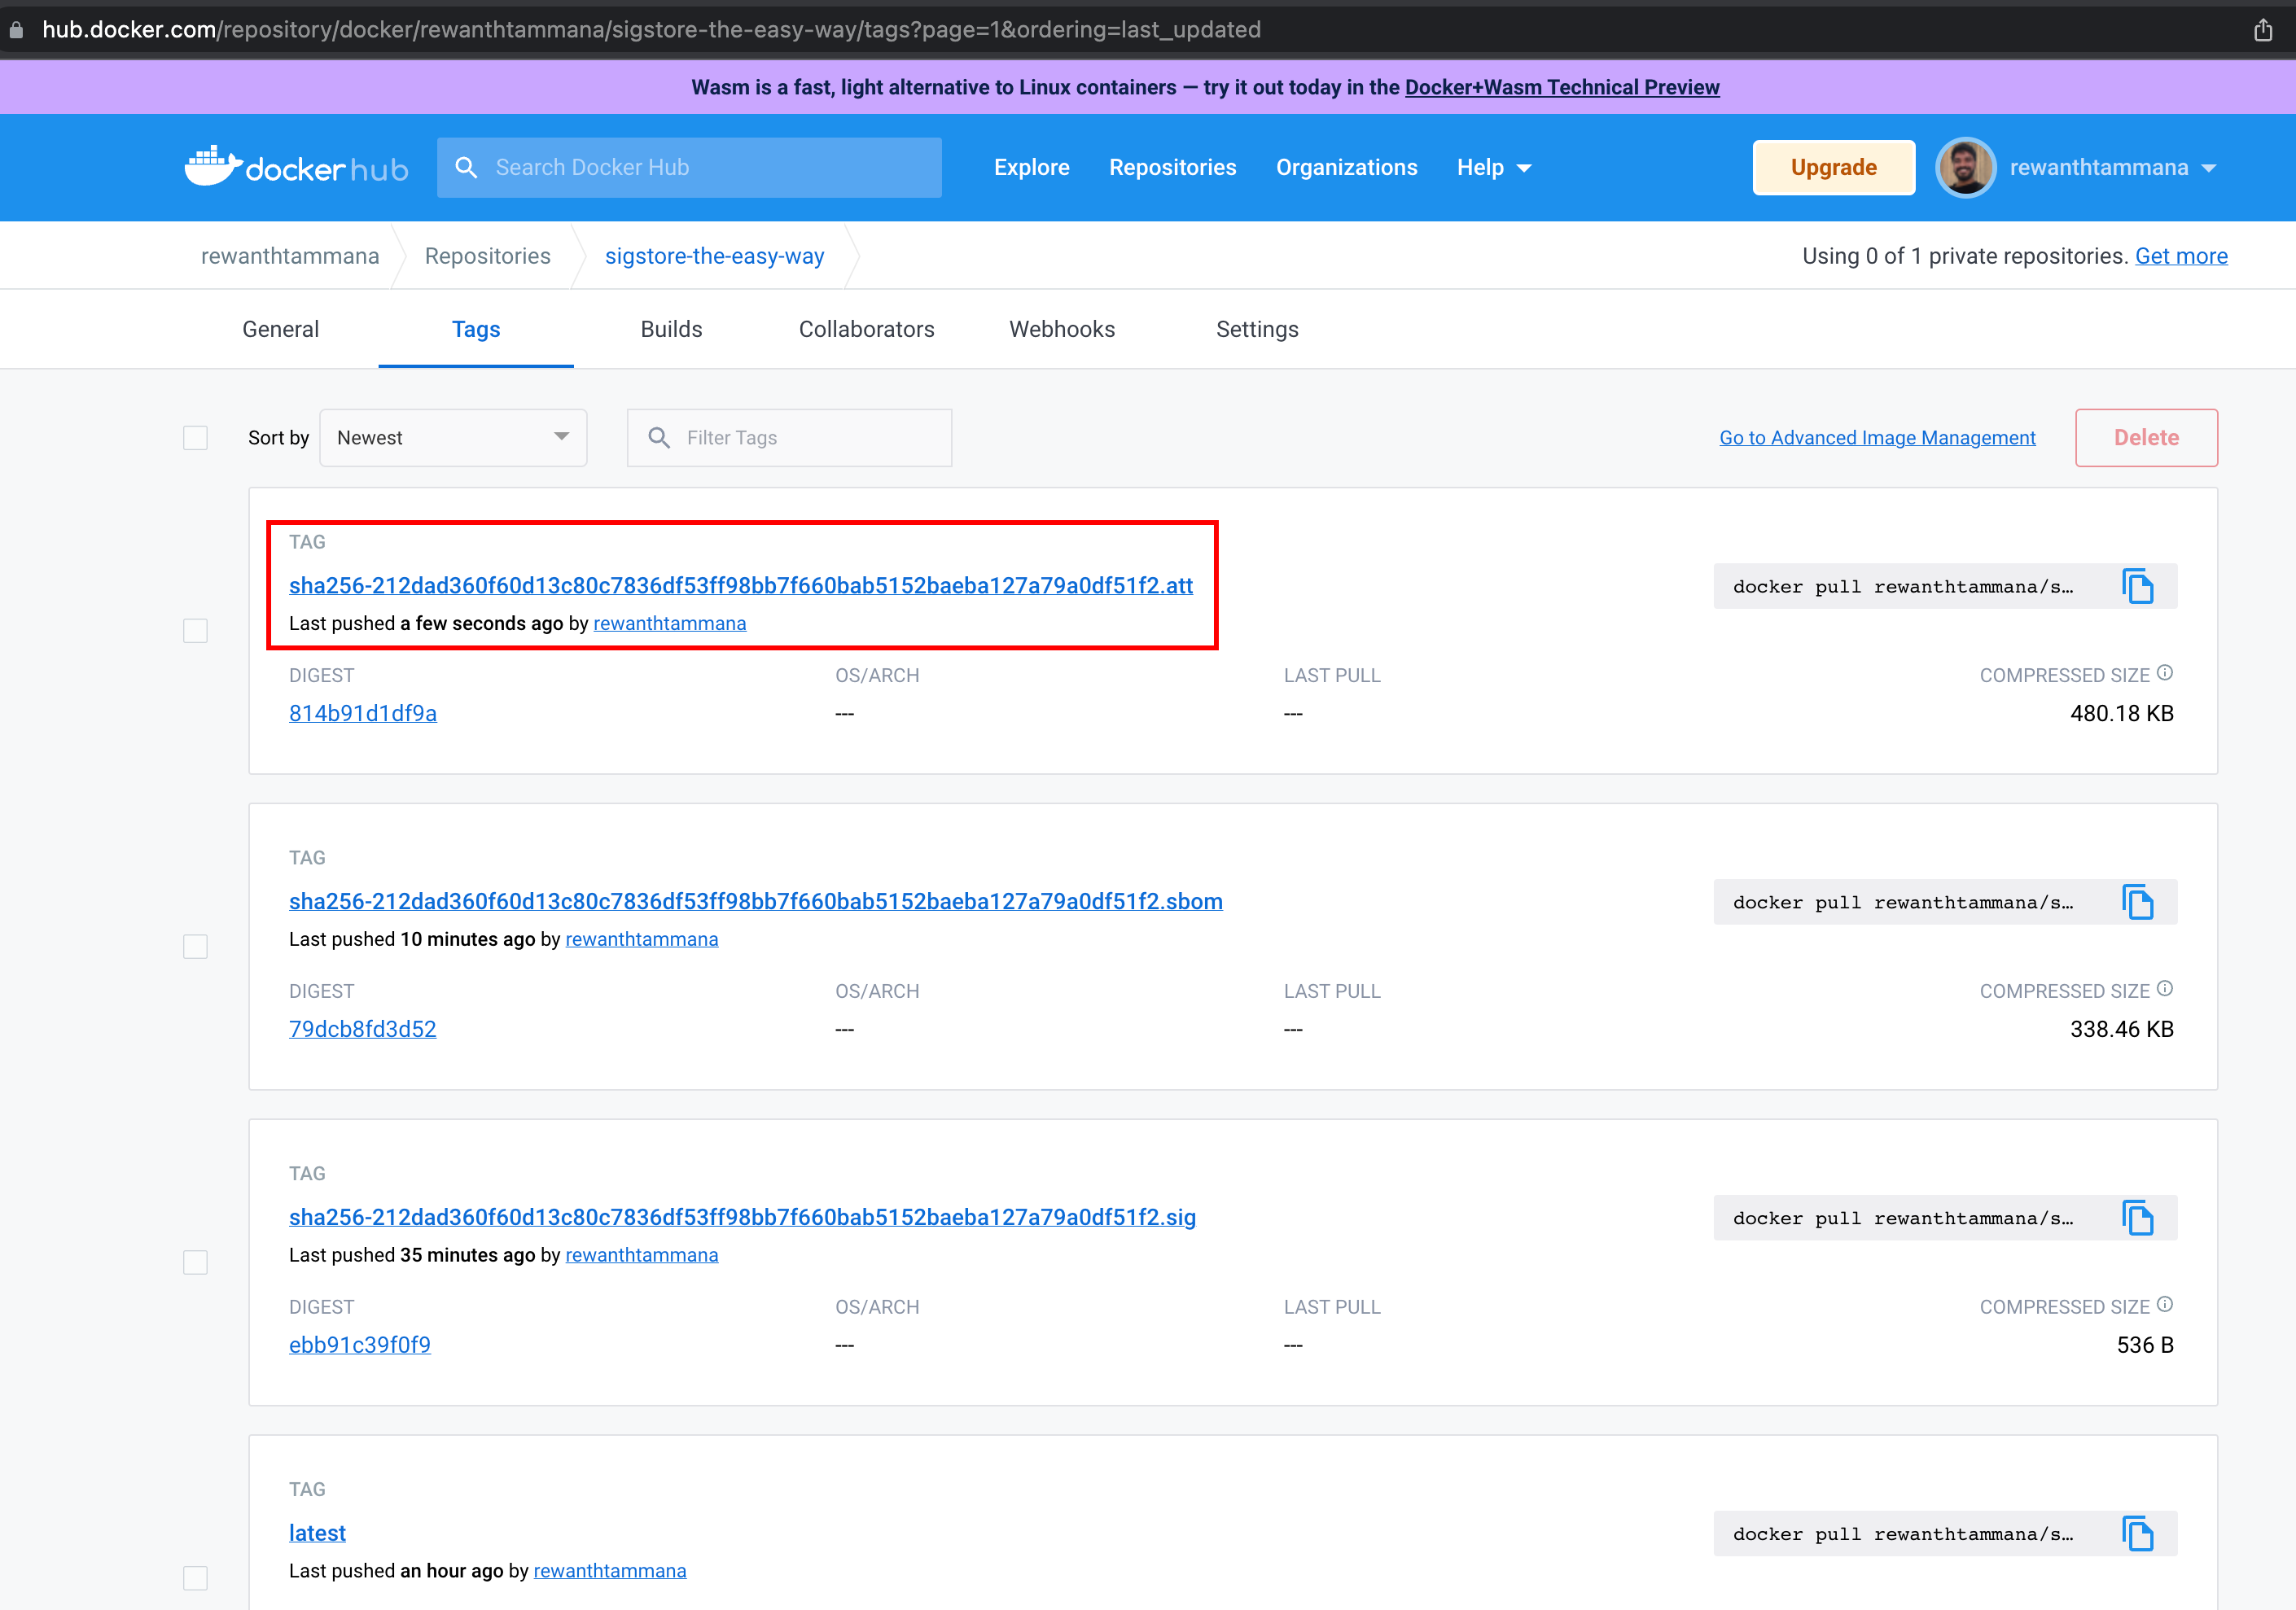Copy pull command for the .sbom tag

point(2138,902)
